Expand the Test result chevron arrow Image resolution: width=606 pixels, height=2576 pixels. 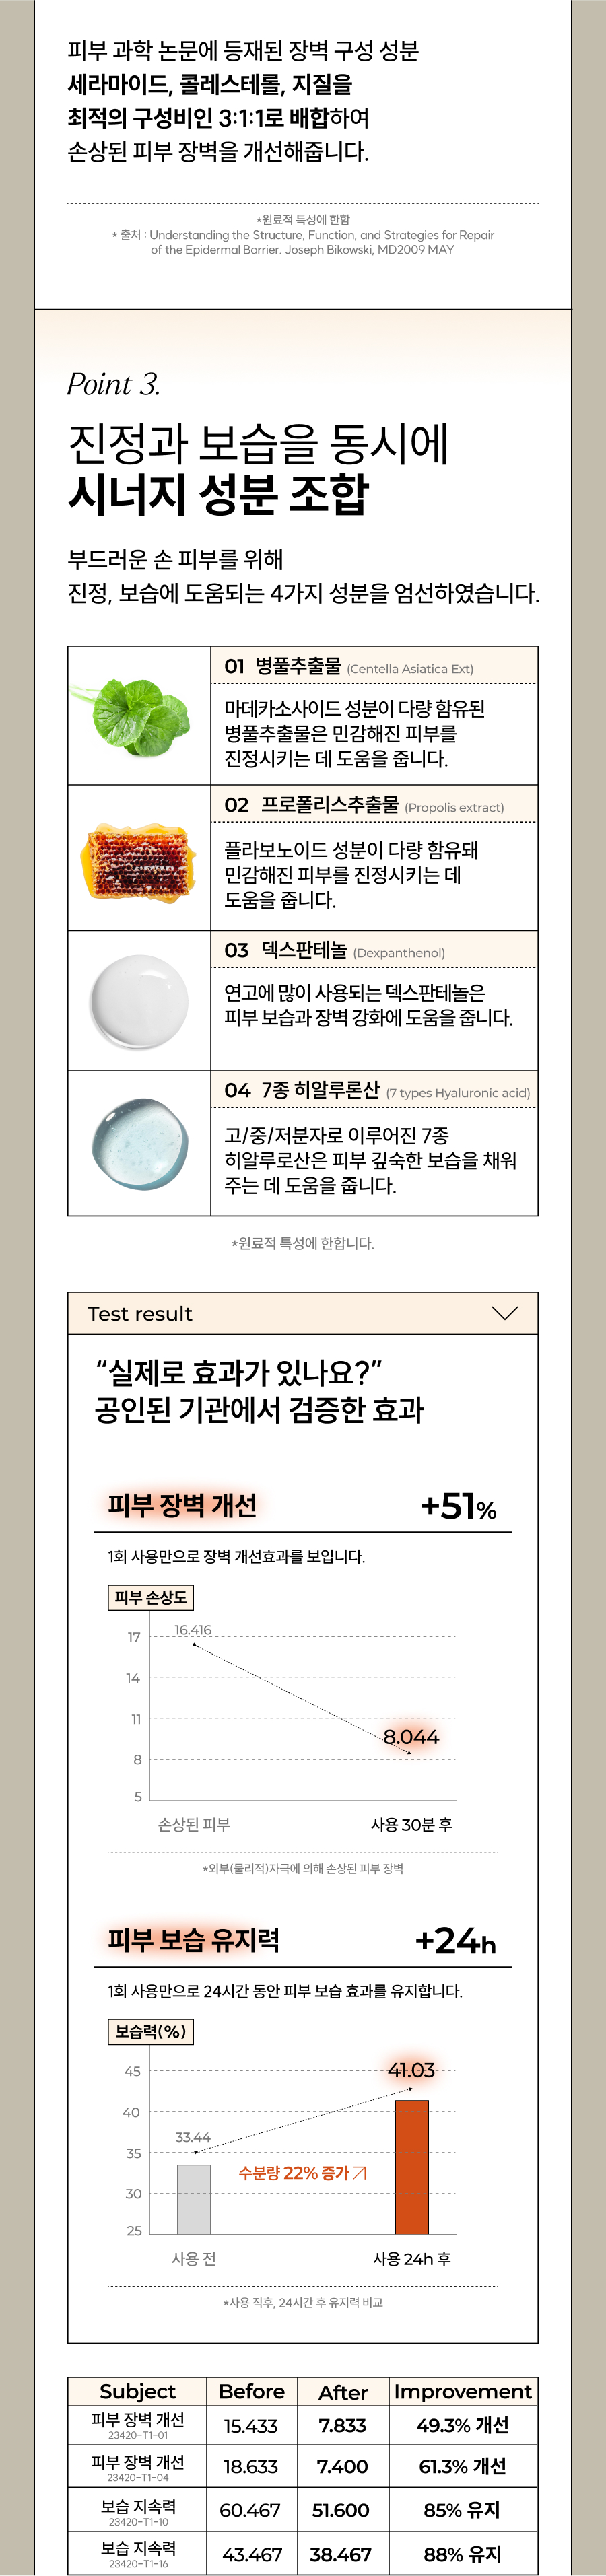pyautogui.click(x=505, y=1313)
